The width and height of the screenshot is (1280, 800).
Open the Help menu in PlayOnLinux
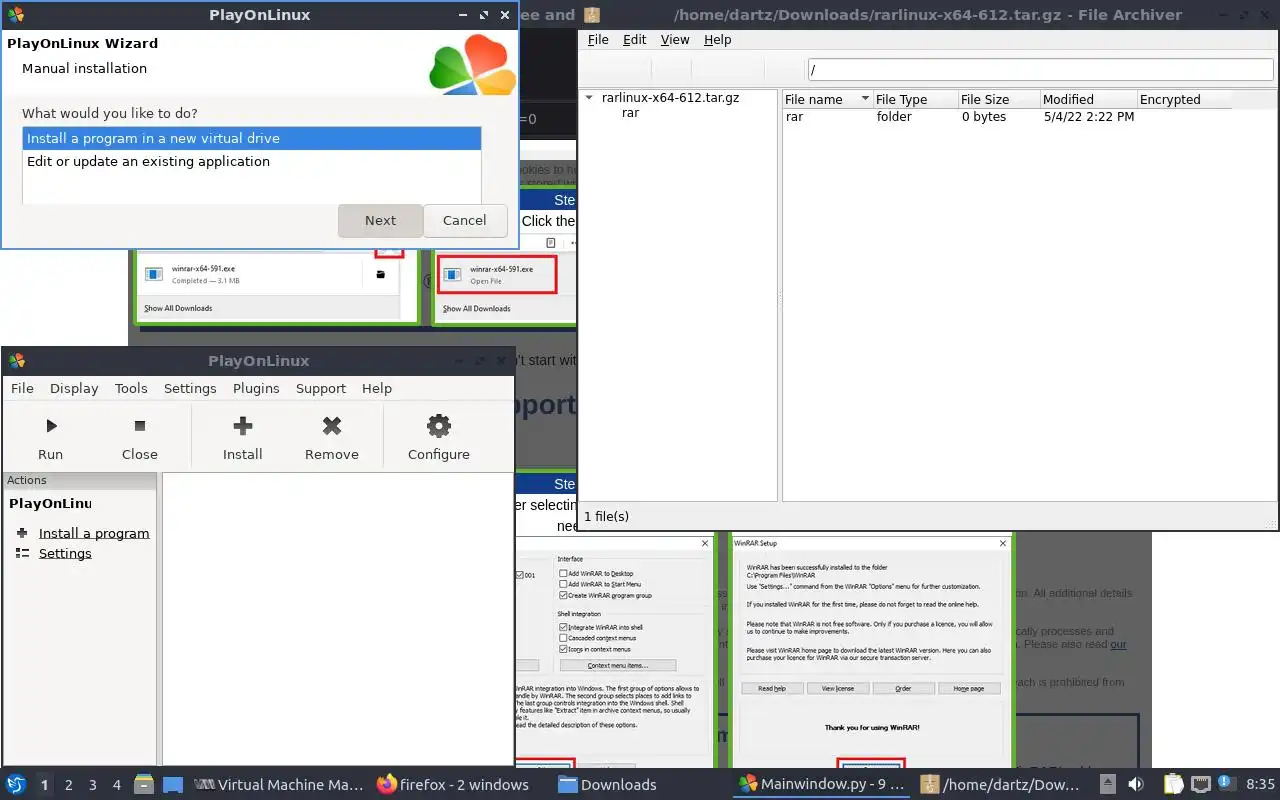coord(377,388)
